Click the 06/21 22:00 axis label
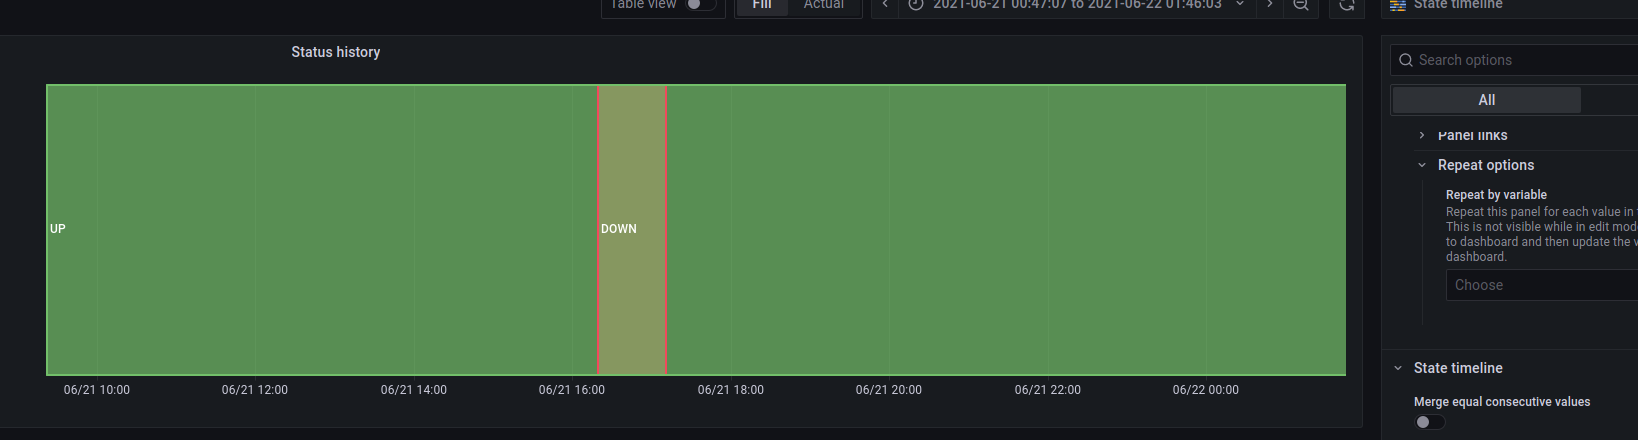The image size is (1638, 440). [x=1048, y=390]
